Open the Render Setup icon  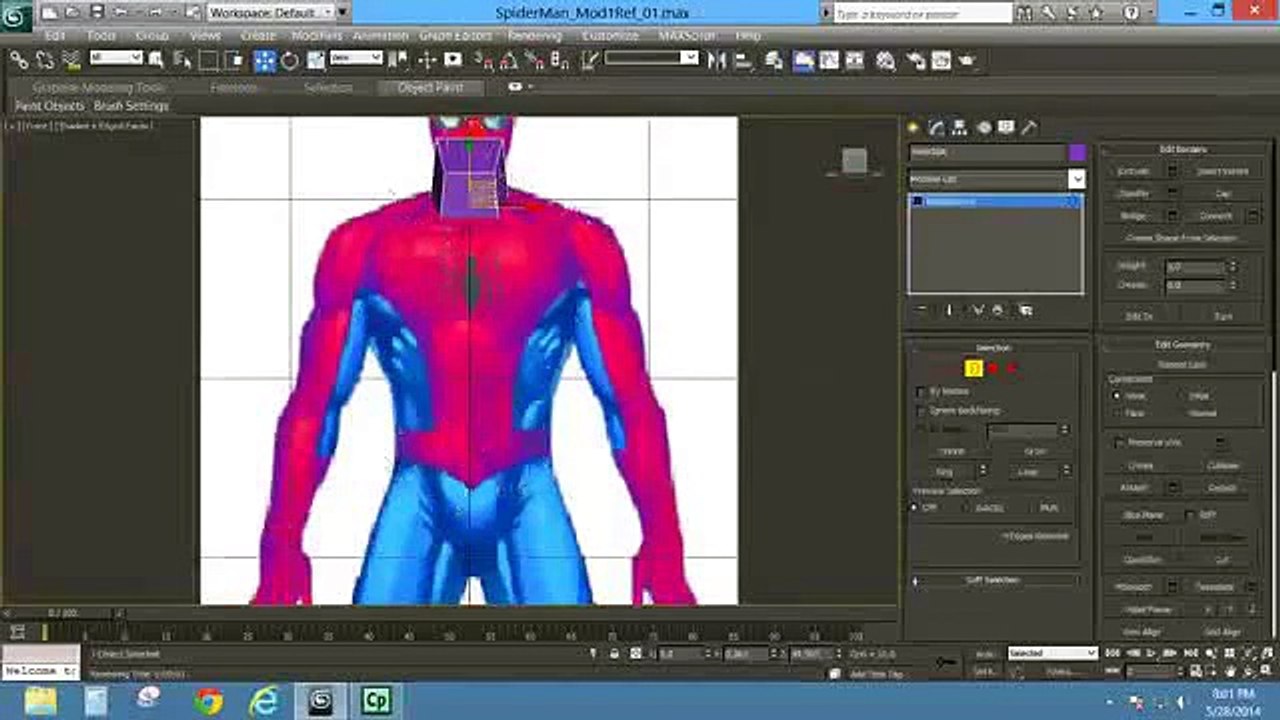pyautogui.click(x=916, y=60)
